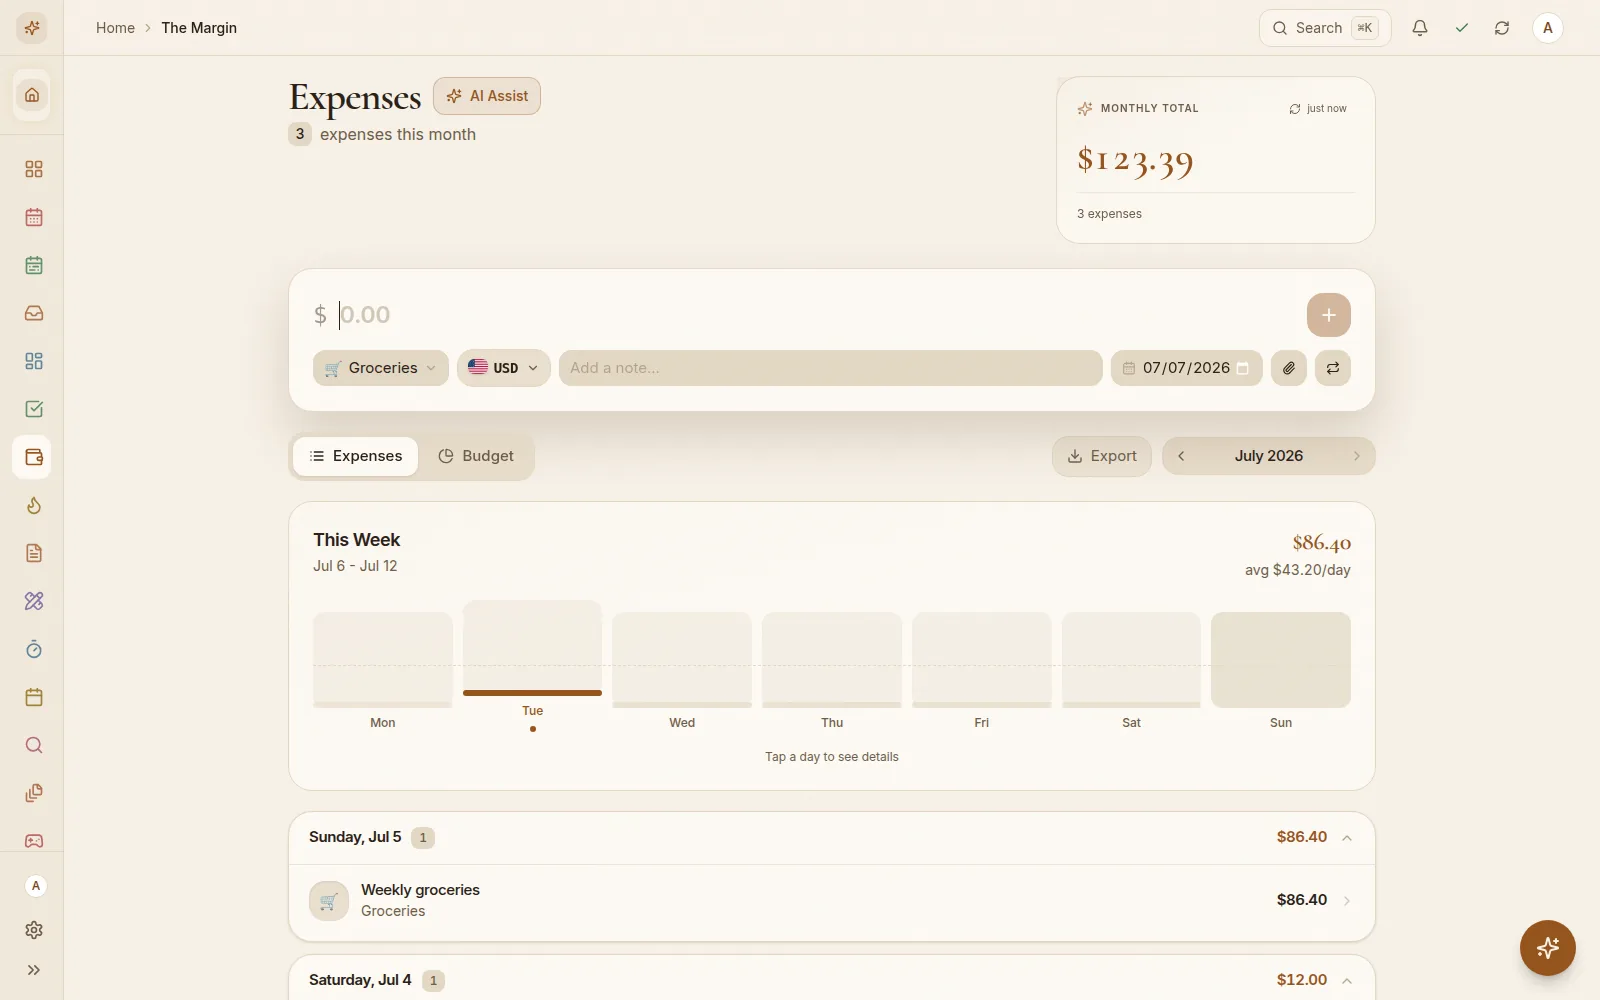Collapse the Sunday, Jul 5 group
Viewport: 1600px width, 1000px height.
(x=1347, y=838)
